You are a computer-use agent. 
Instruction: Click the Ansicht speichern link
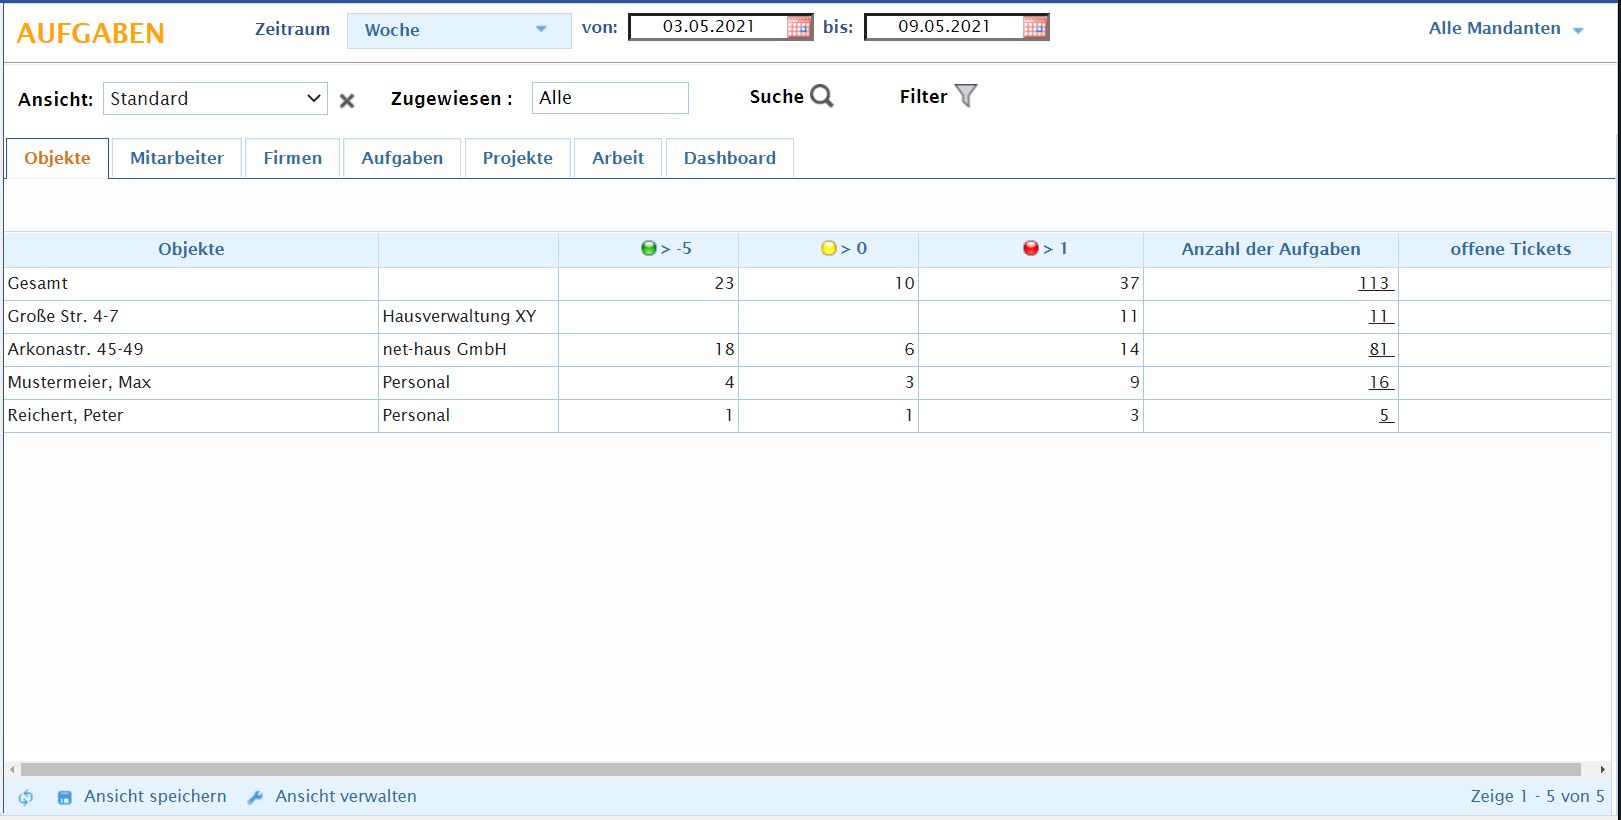155,797
